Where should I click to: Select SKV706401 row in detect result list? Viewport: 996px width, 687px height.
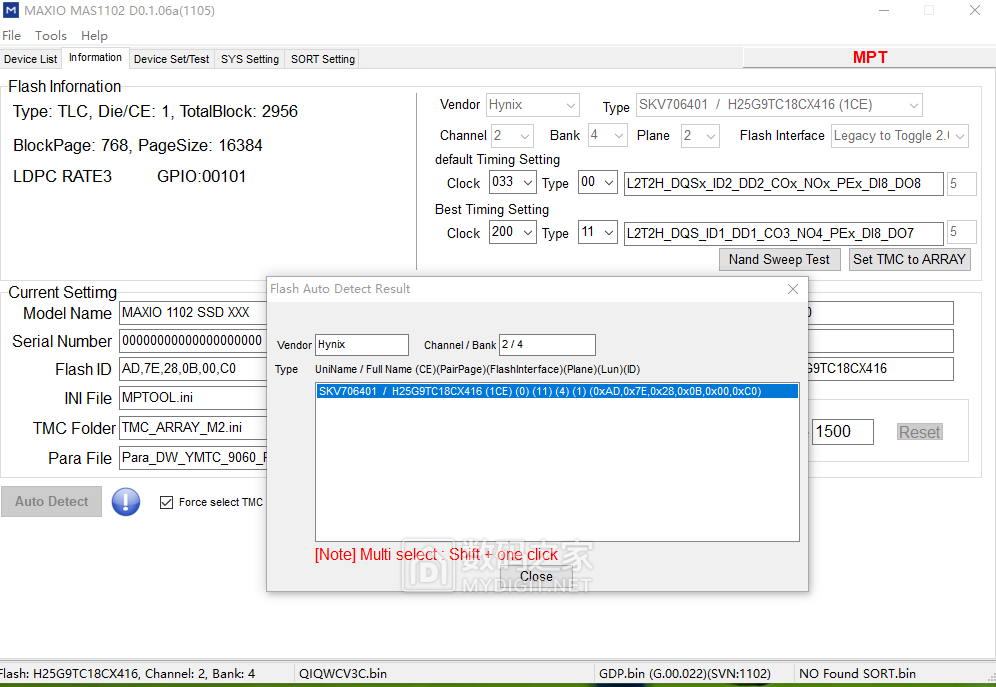tap(556, 391)
